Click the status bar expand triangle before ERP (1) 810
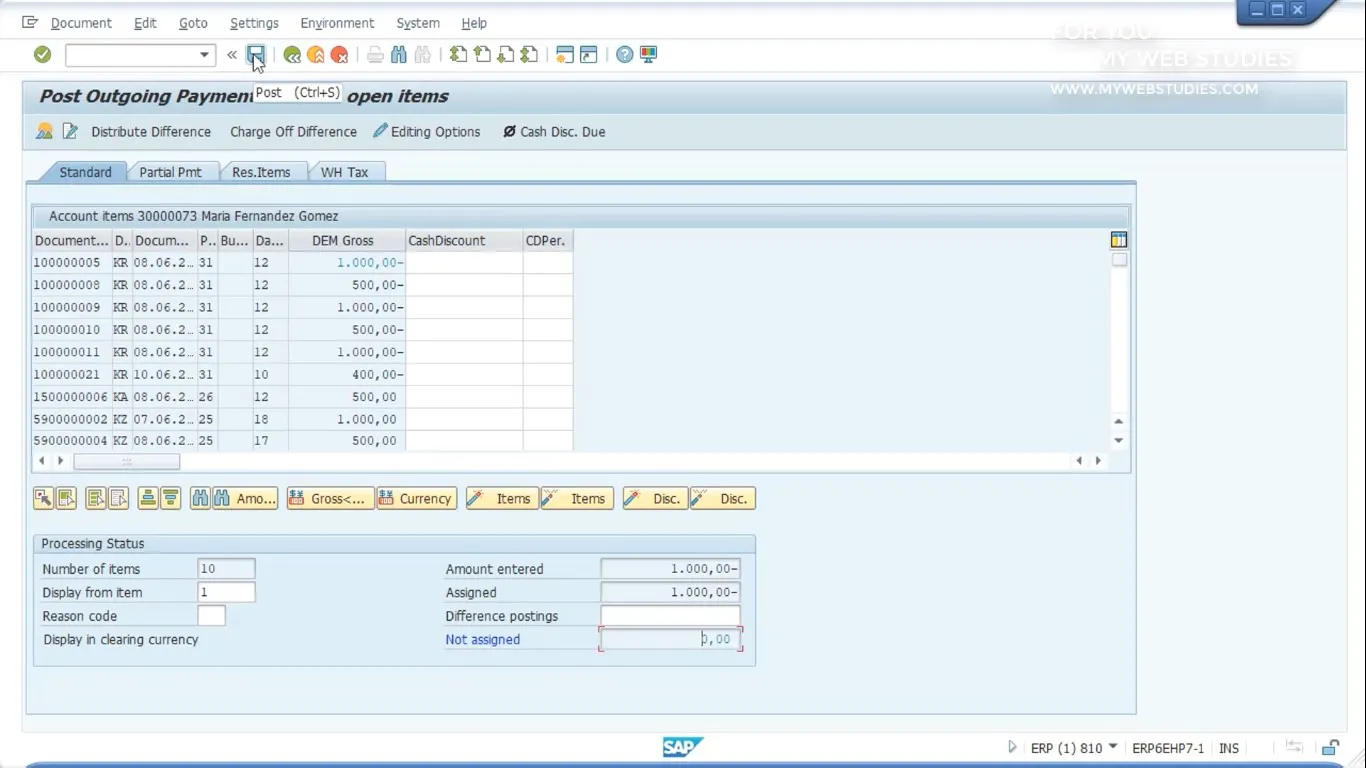Viewport: 1366px width, 768px height. point(1012,747)
